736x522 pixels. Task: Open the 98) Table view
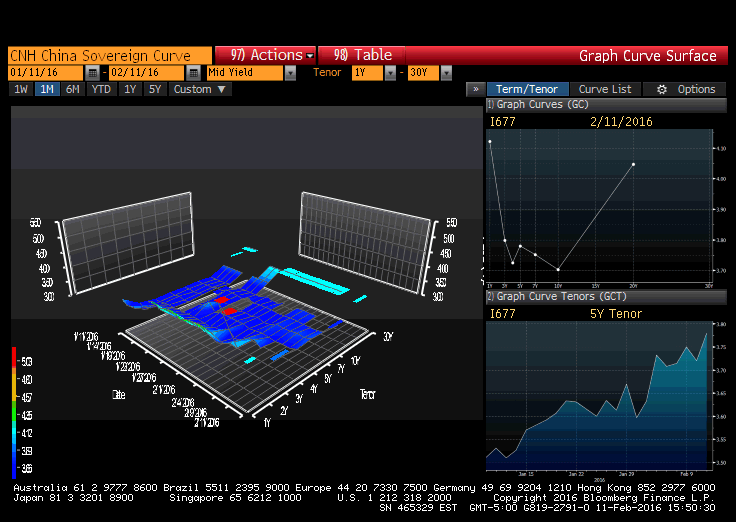click(361, 55)
